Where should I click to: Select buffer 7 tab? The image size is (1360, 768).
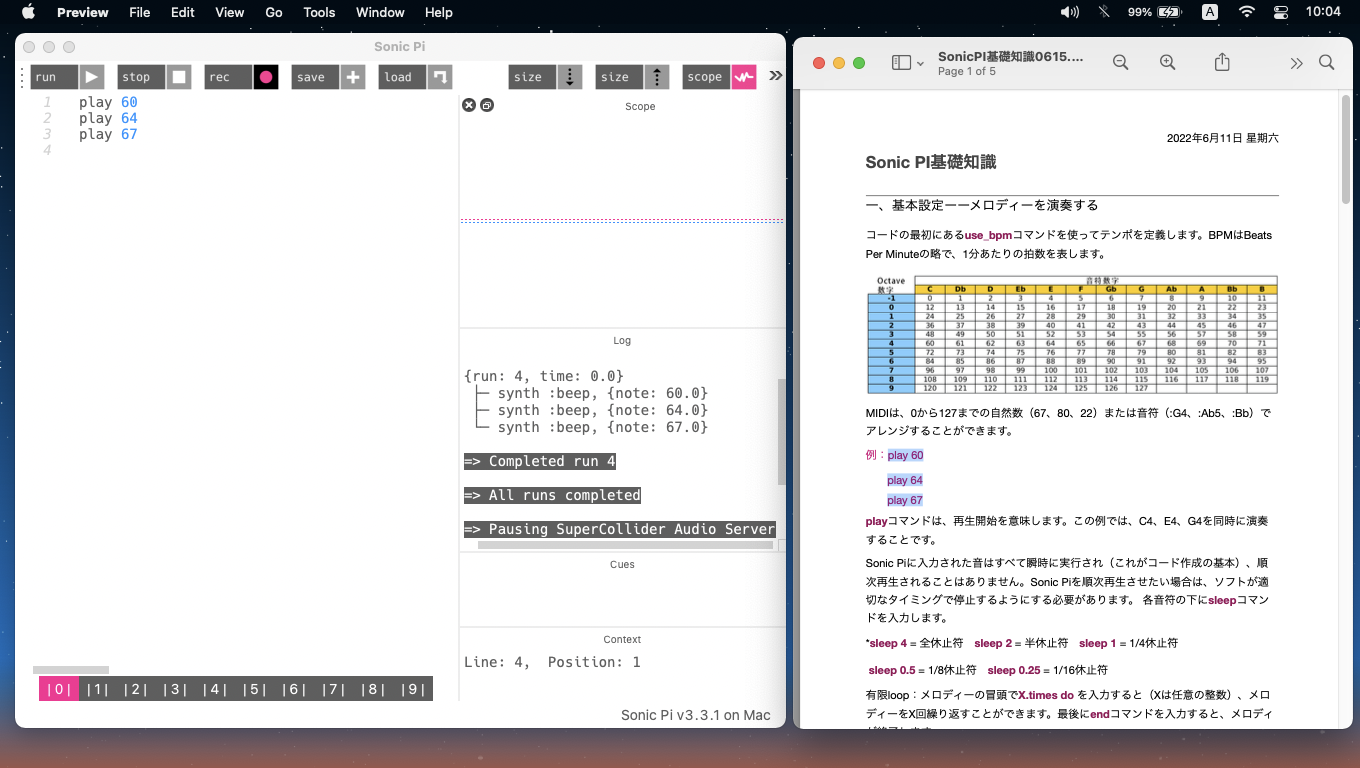(x=334, y=689)
